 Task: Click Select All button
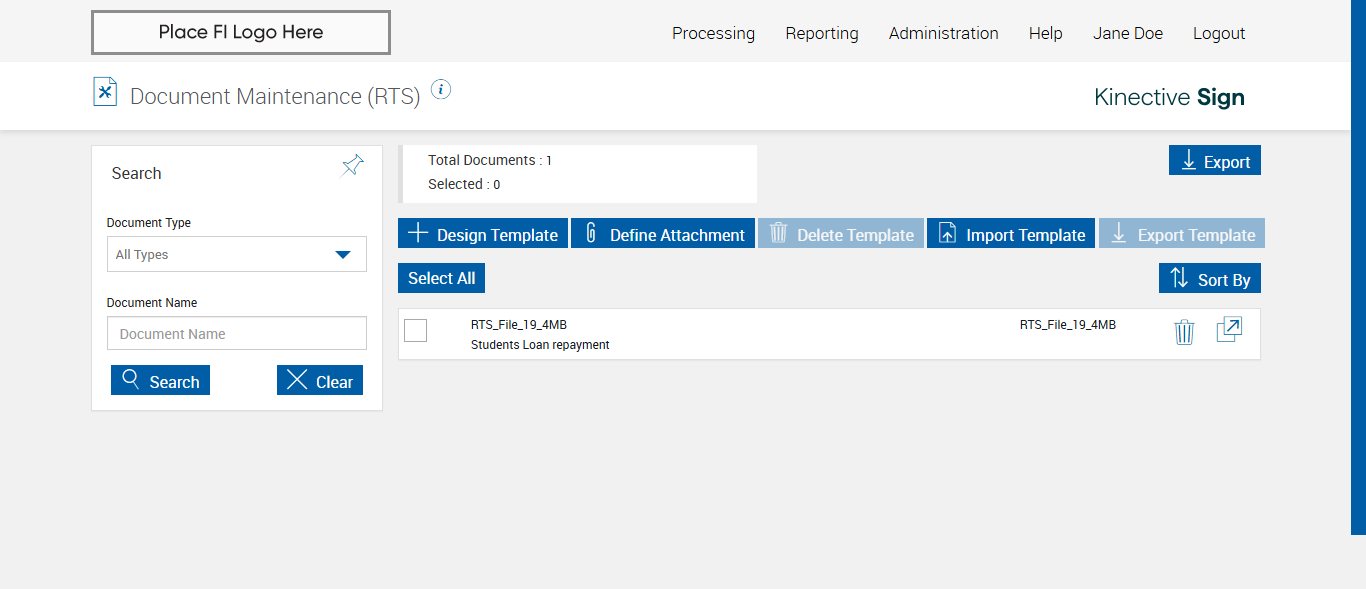441,278
